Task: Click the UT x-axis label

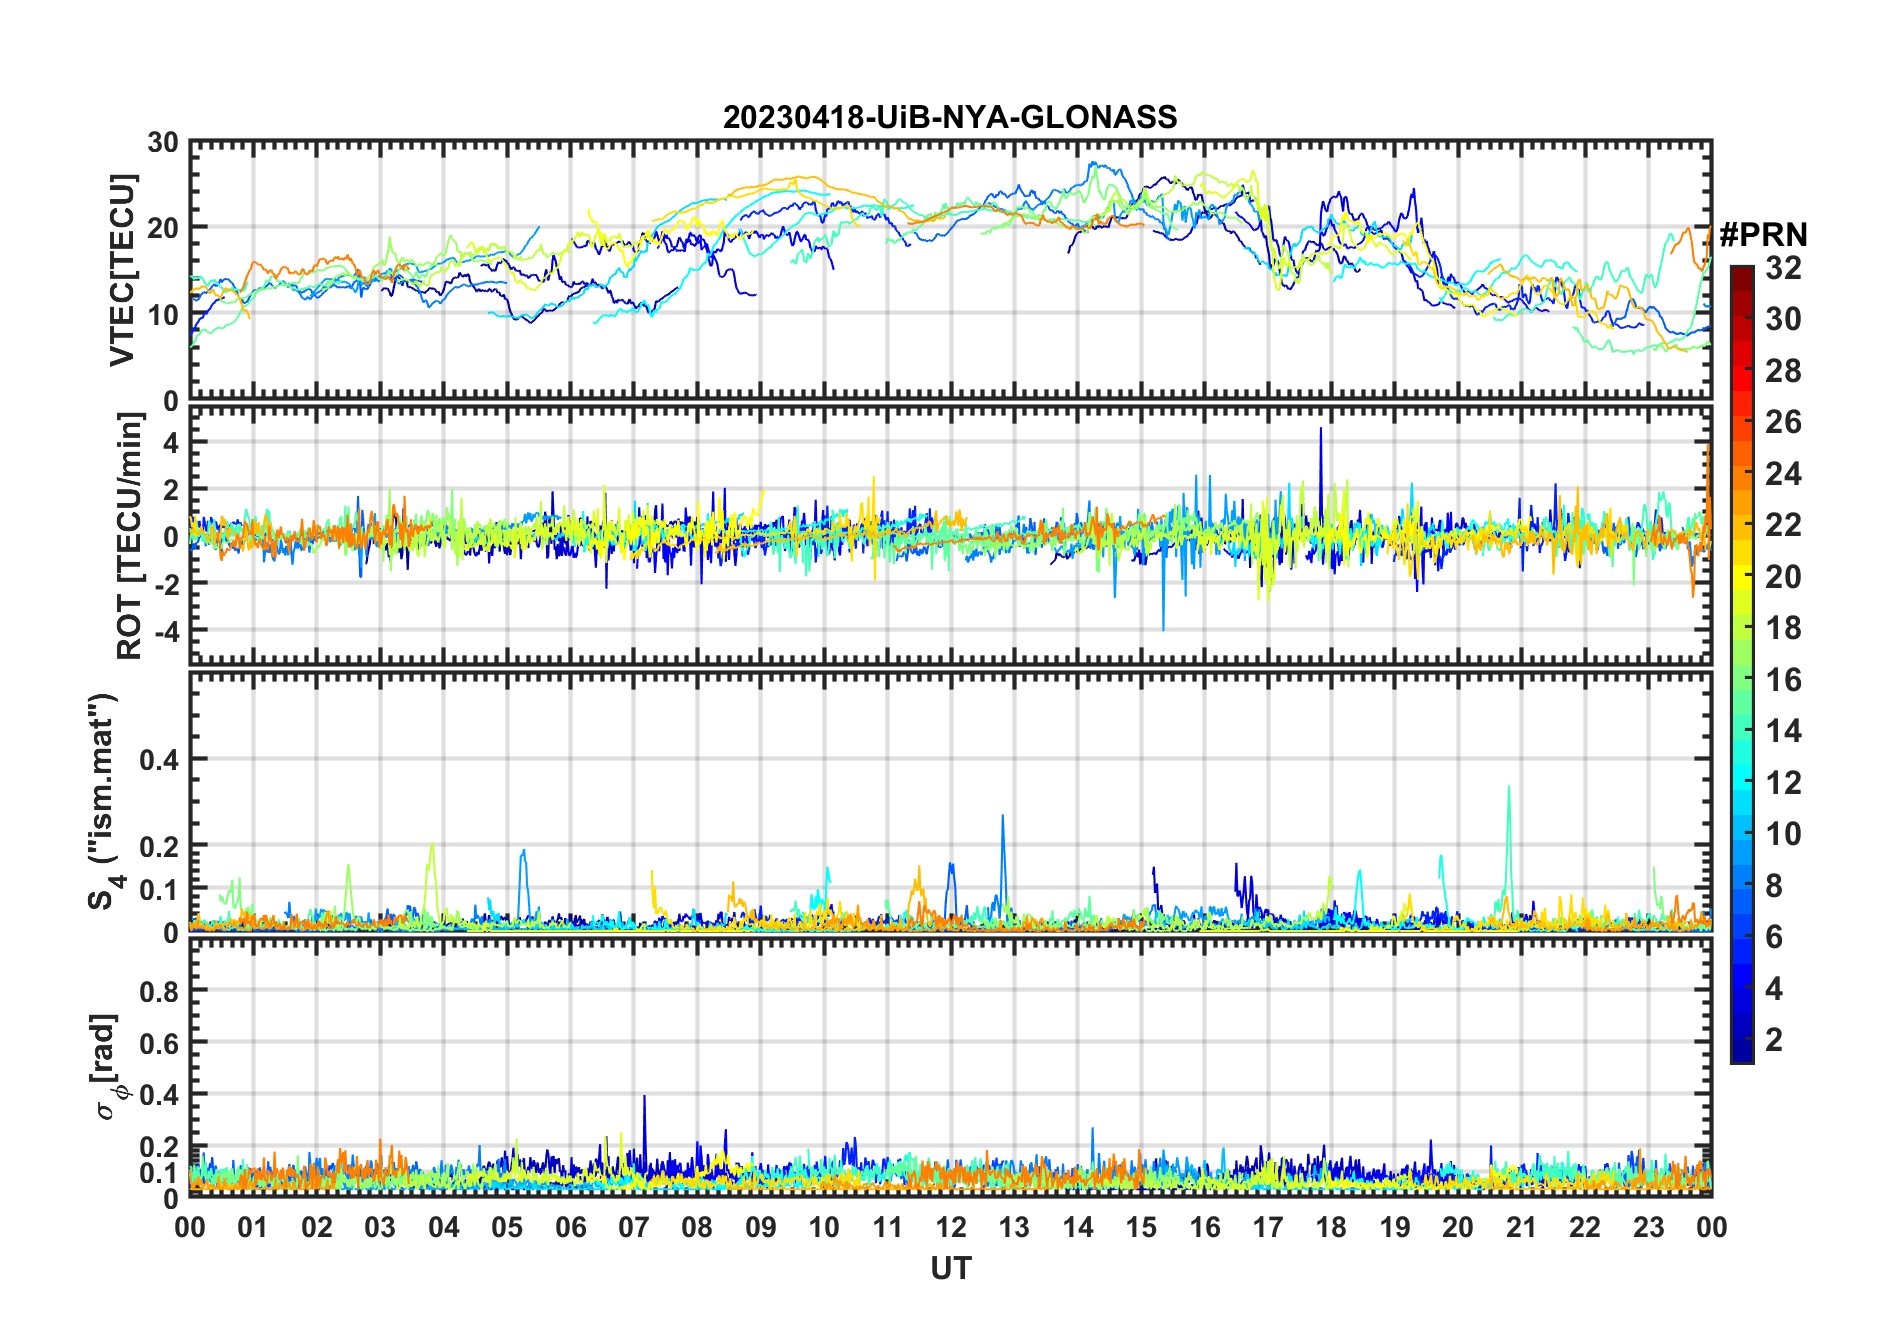Action: tap(951, 1269)
